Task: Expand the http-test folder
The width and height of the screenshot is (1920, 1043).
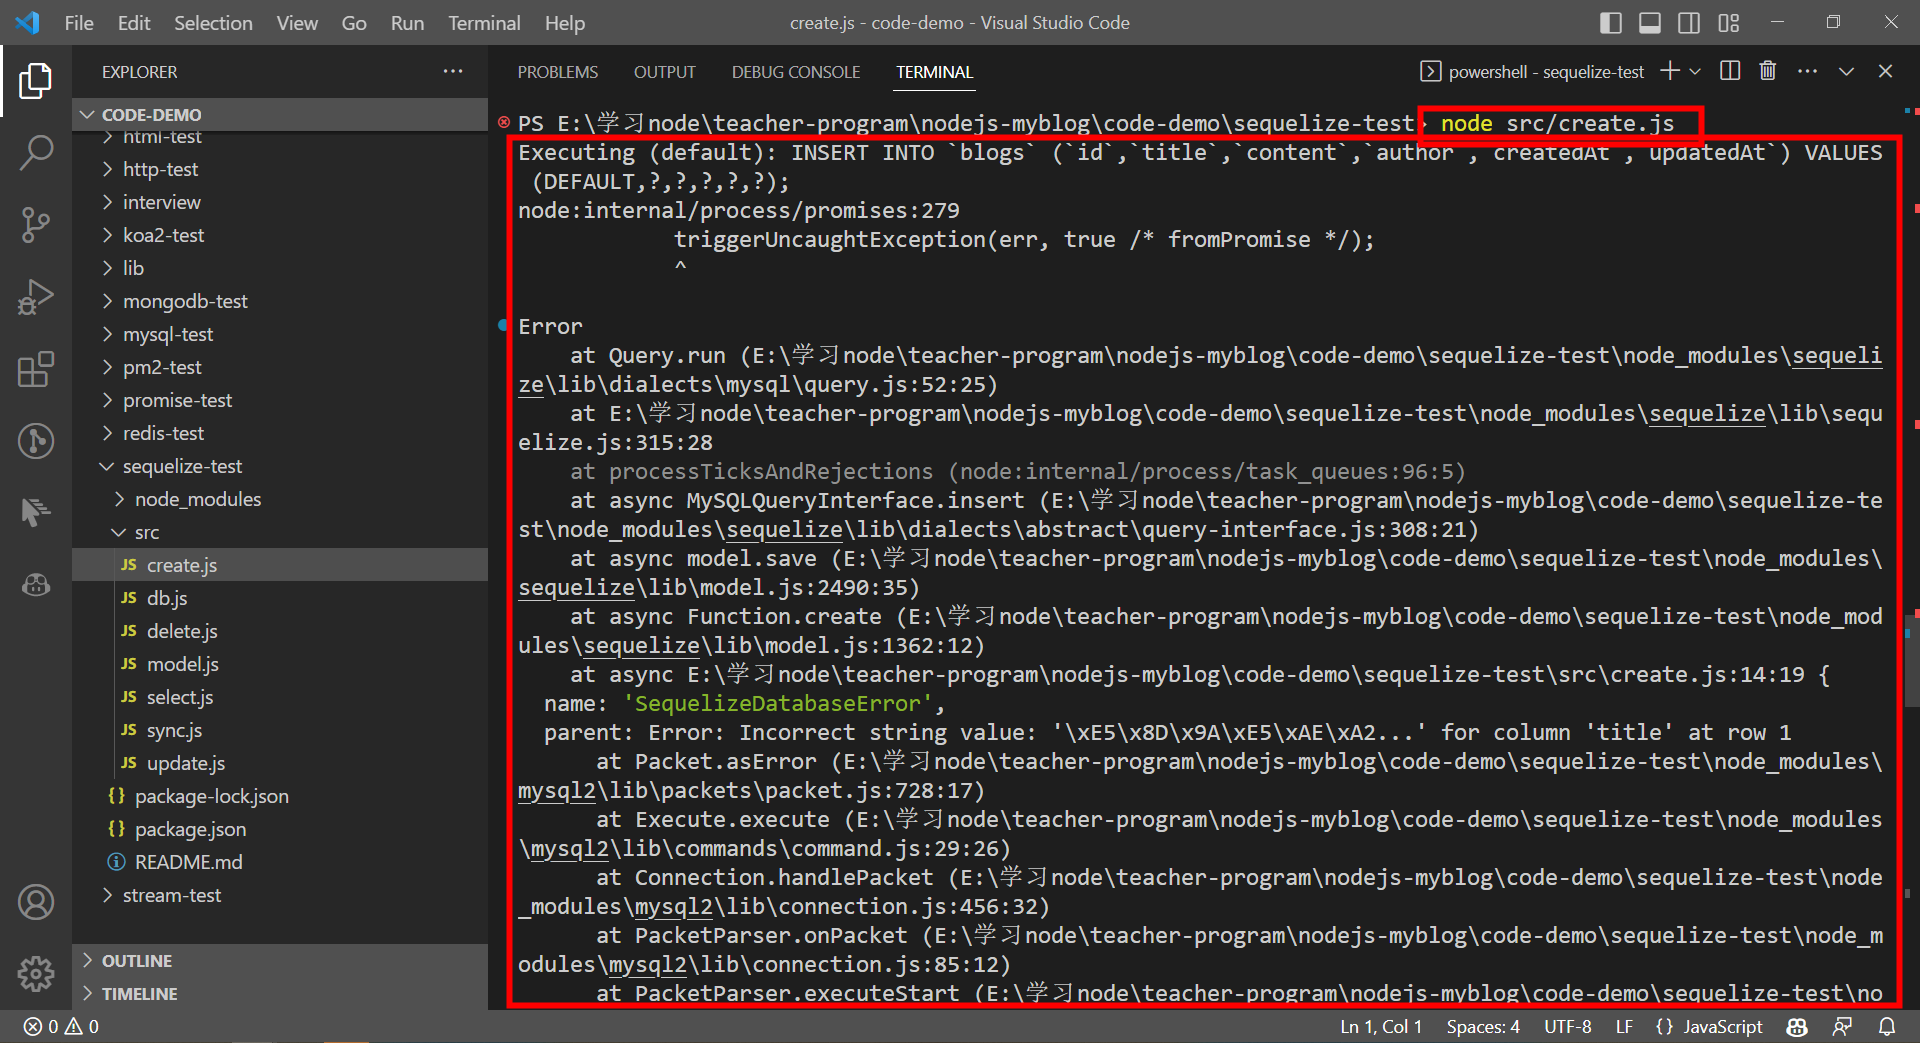Action: (x=280, y=169)
